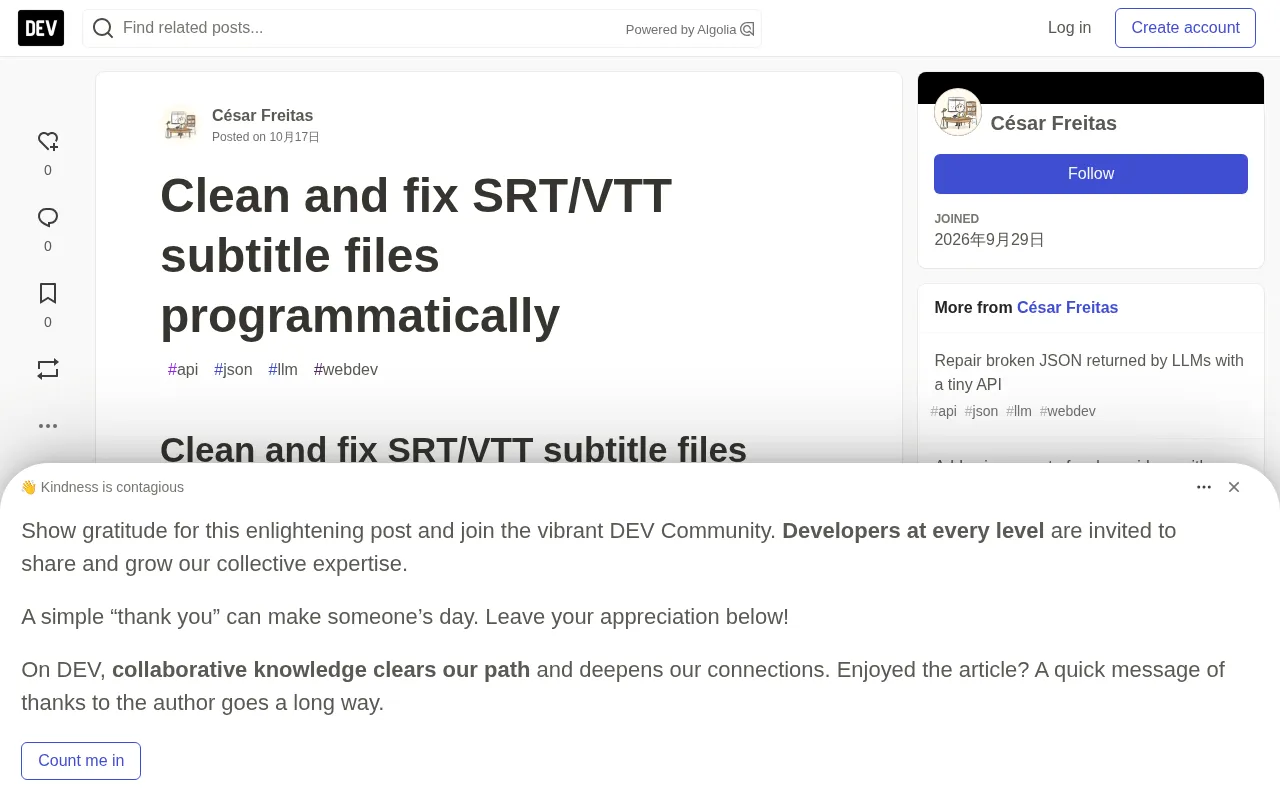Image resolution: width=1280 pixels, height=800 pixels.
Task: Open César Freitas's small author avatar
Action: point(180,124)
